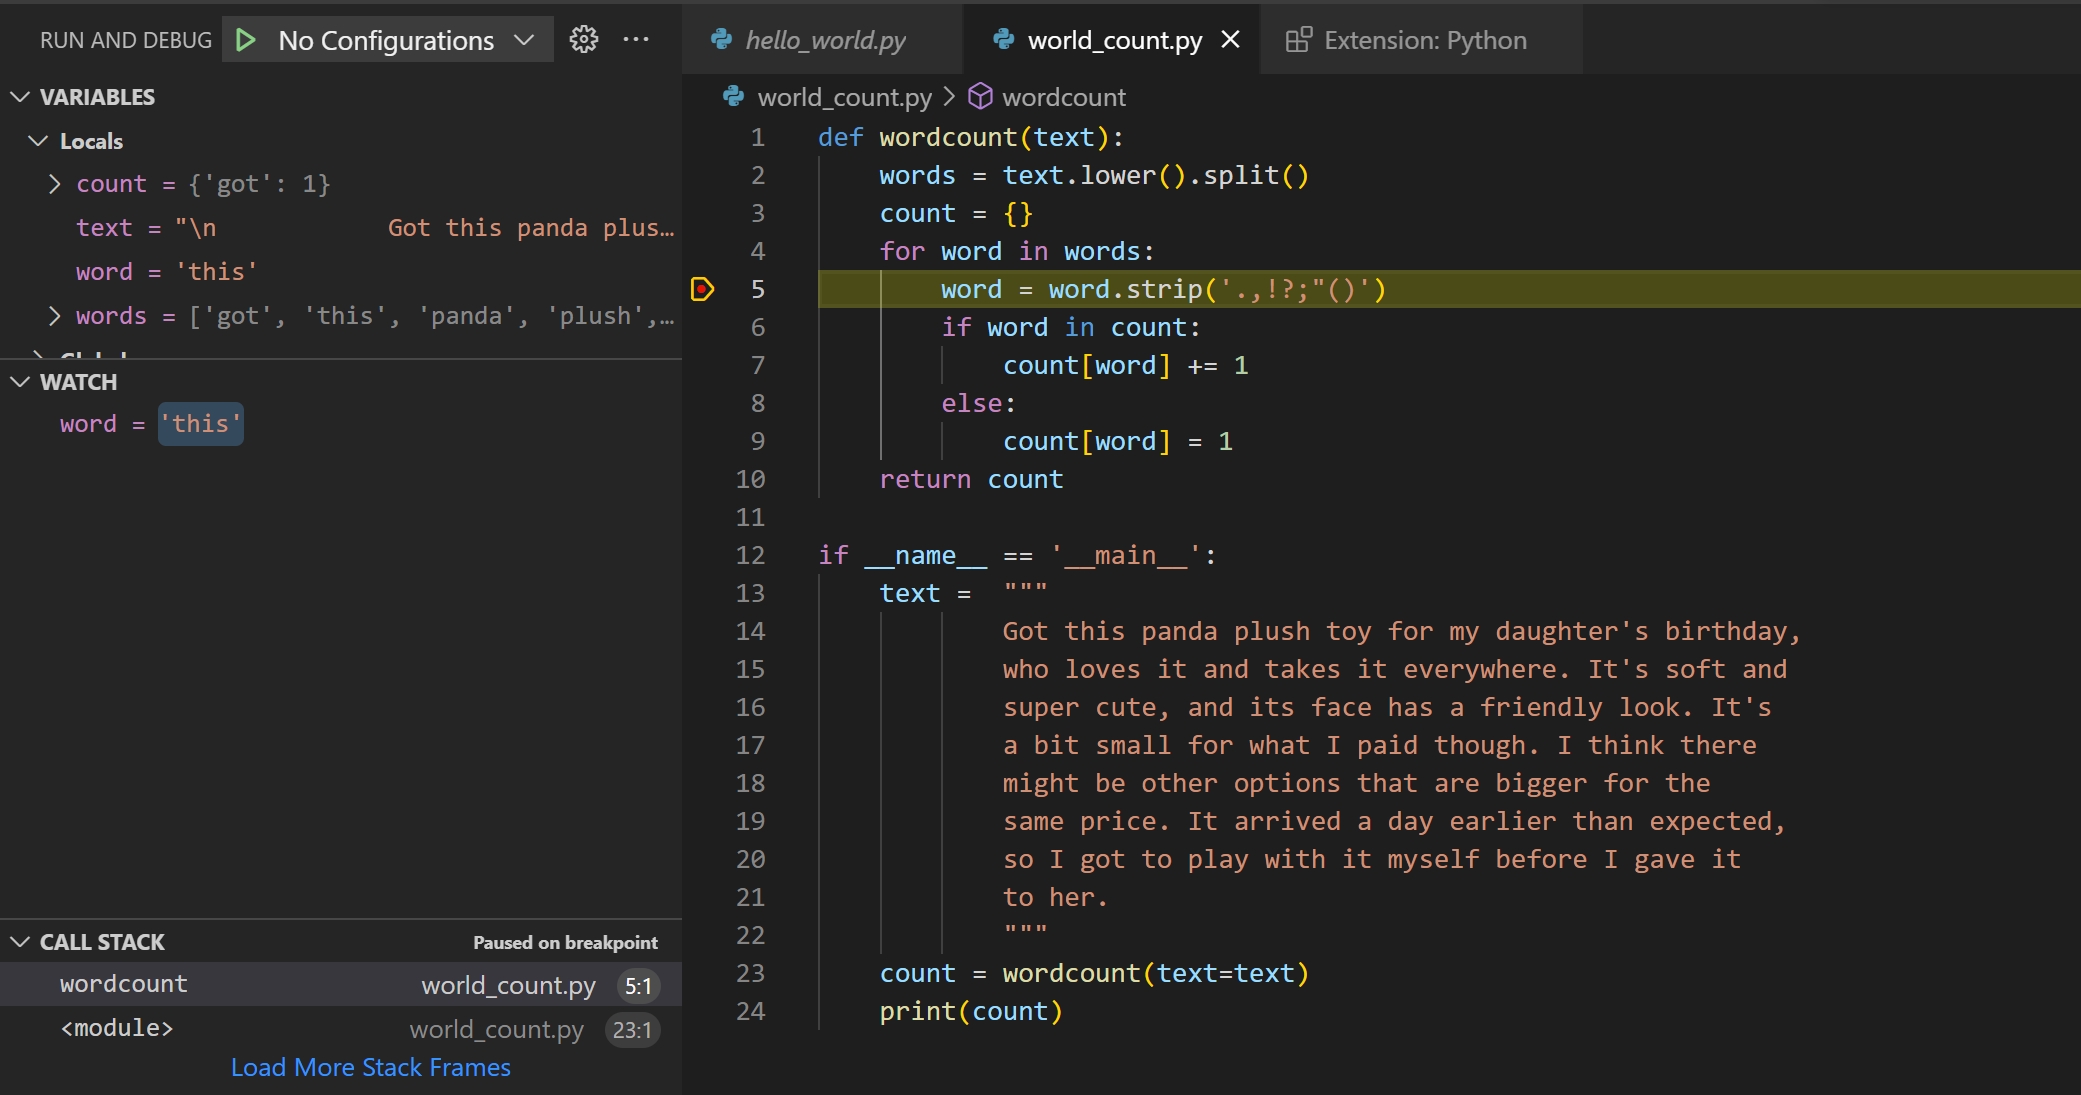
Task: Click the Extension: Python tab icon
Action: [x=1298, y=40]
